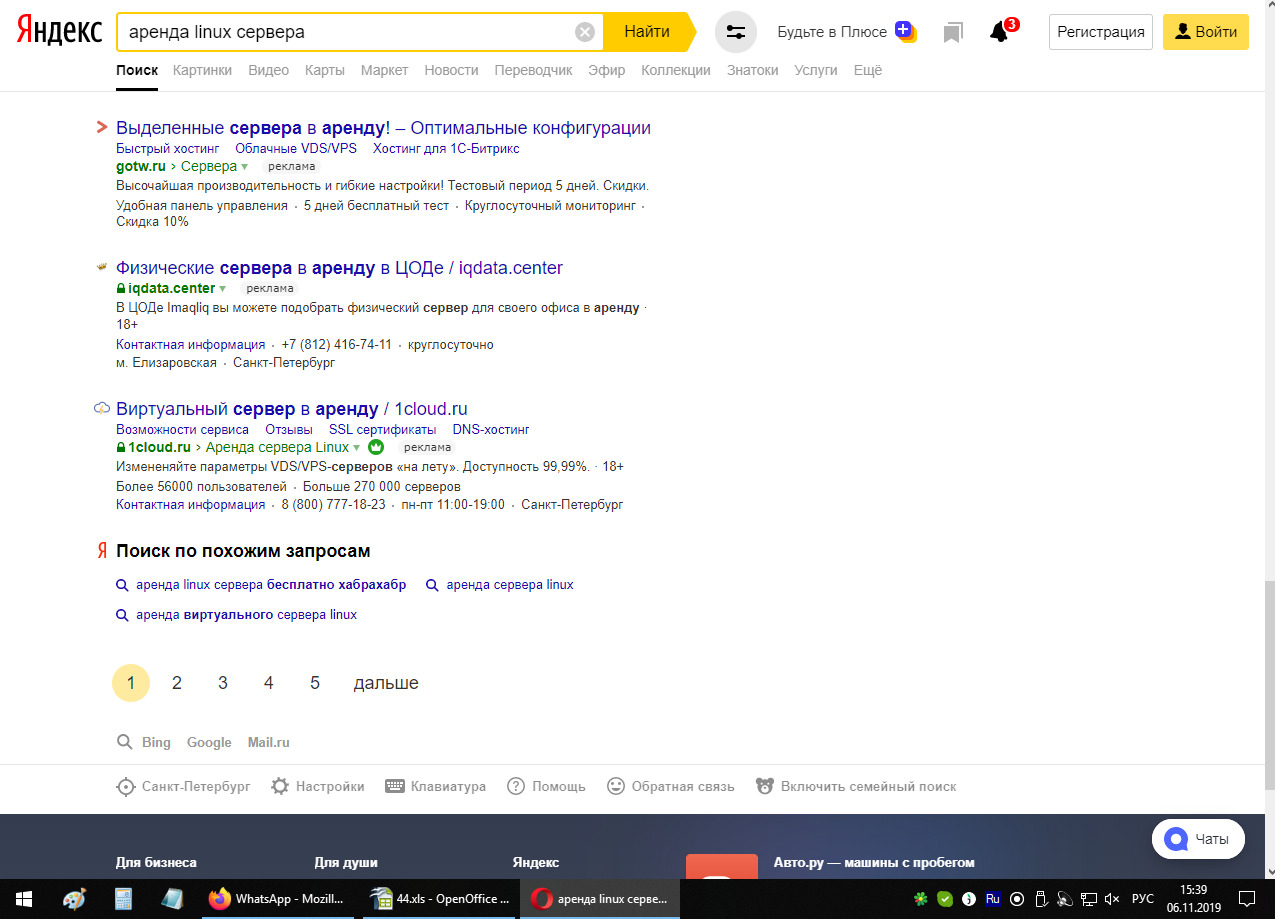This screenshot has height=919, width=1275.
Task: Click the дальше next page link
Action: (x=386, y=683)
